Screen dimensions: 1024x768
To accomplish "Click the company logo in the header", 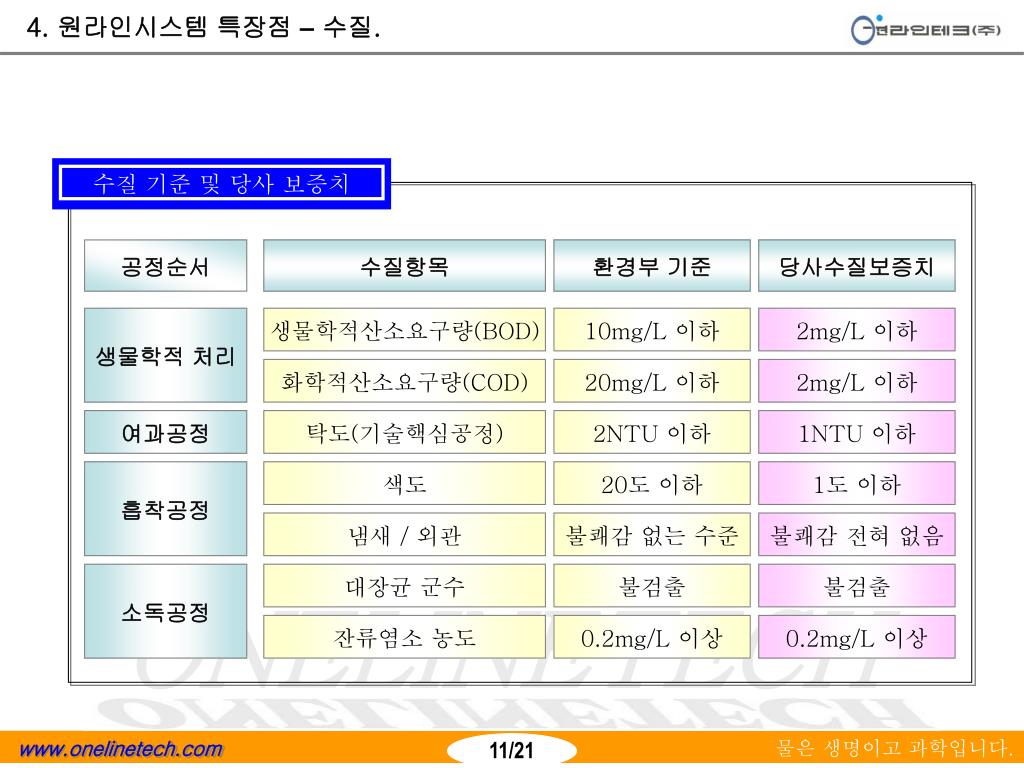I will (925, 29).
